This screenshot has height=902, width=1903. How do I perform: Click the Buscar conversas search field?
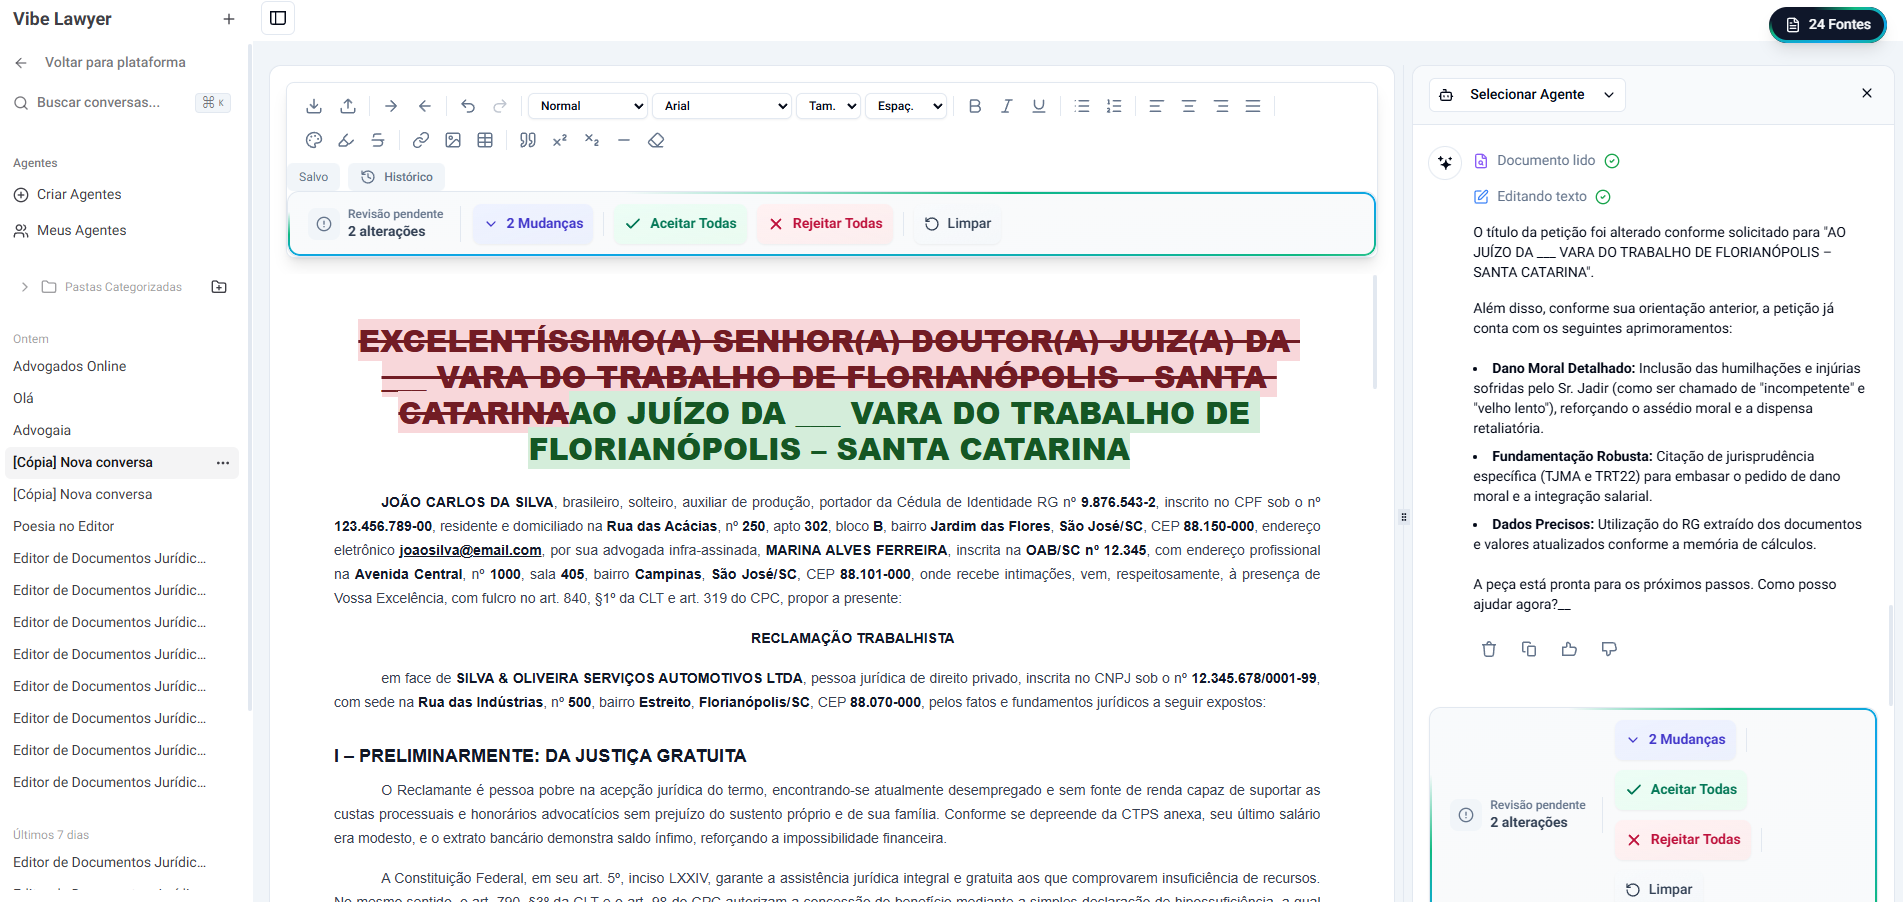click(98, 103)
